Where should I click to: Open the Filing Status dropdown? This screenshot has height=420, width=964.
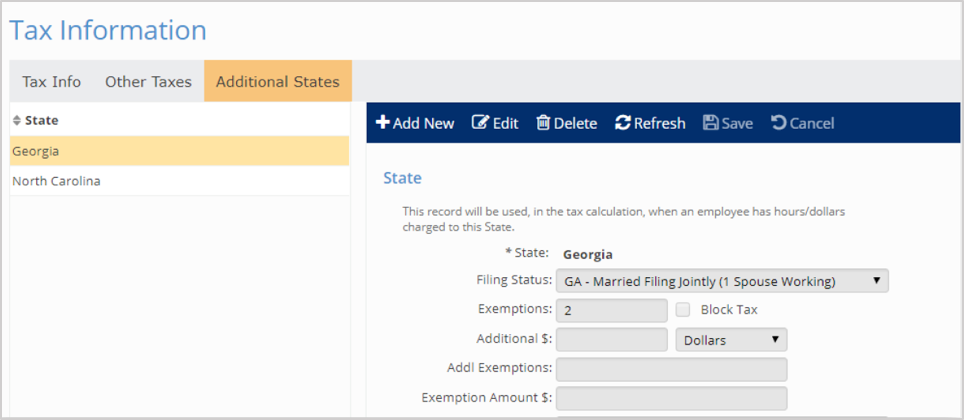click(722, 281)
